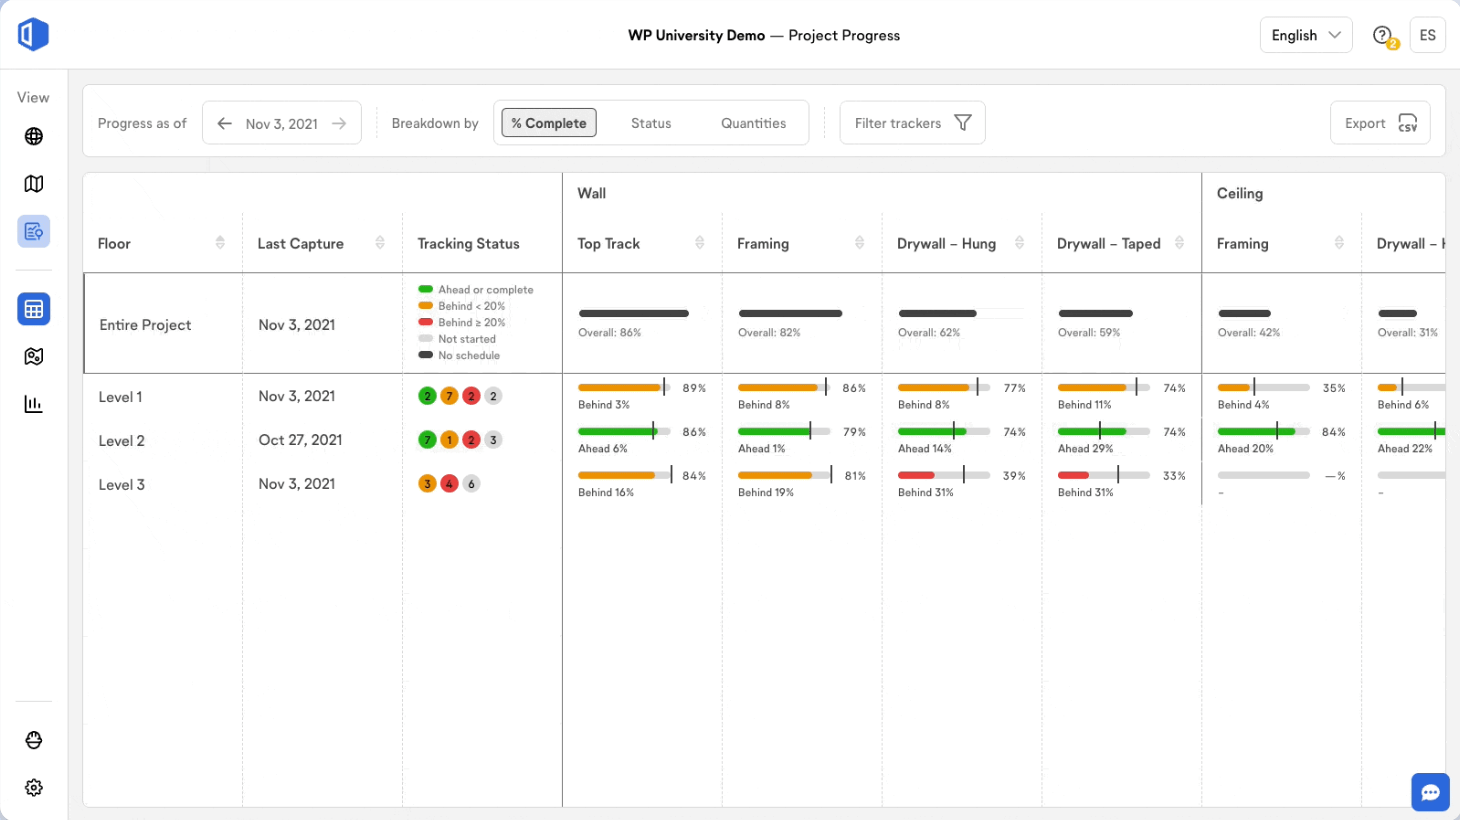Viewport: 1460px width, 820px height.
Task: Open the English language dropdown
Action: (1306, 35)
